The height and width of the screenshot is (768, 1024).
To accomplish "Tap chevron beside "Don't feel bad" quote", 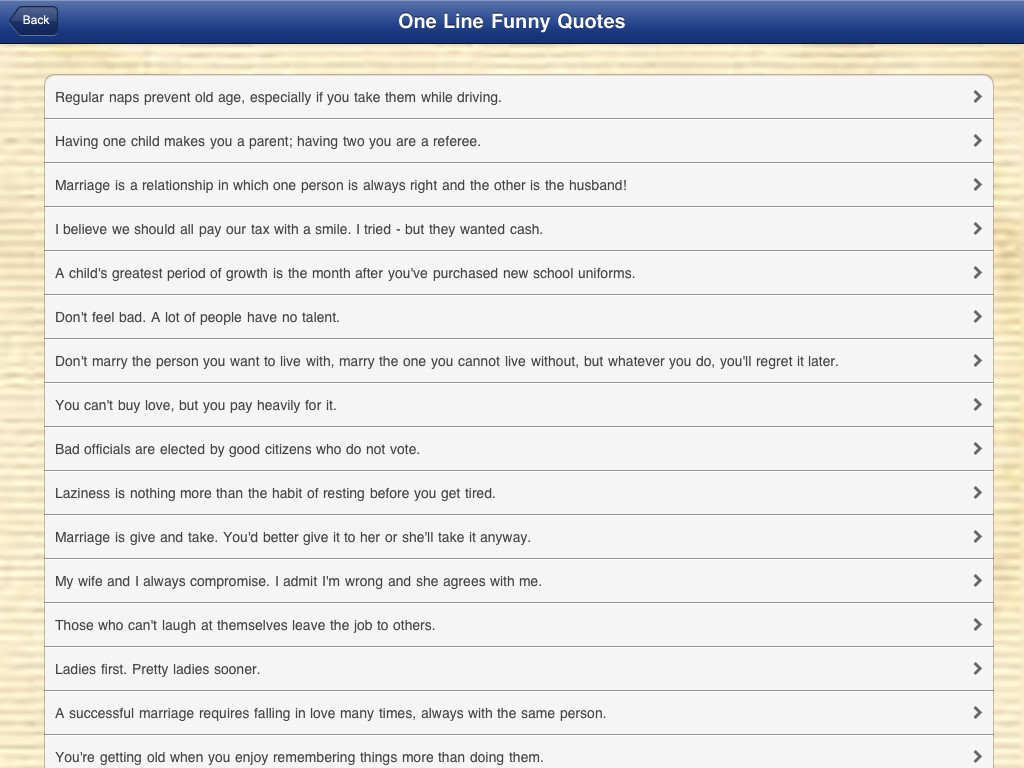I will (977, 317).
